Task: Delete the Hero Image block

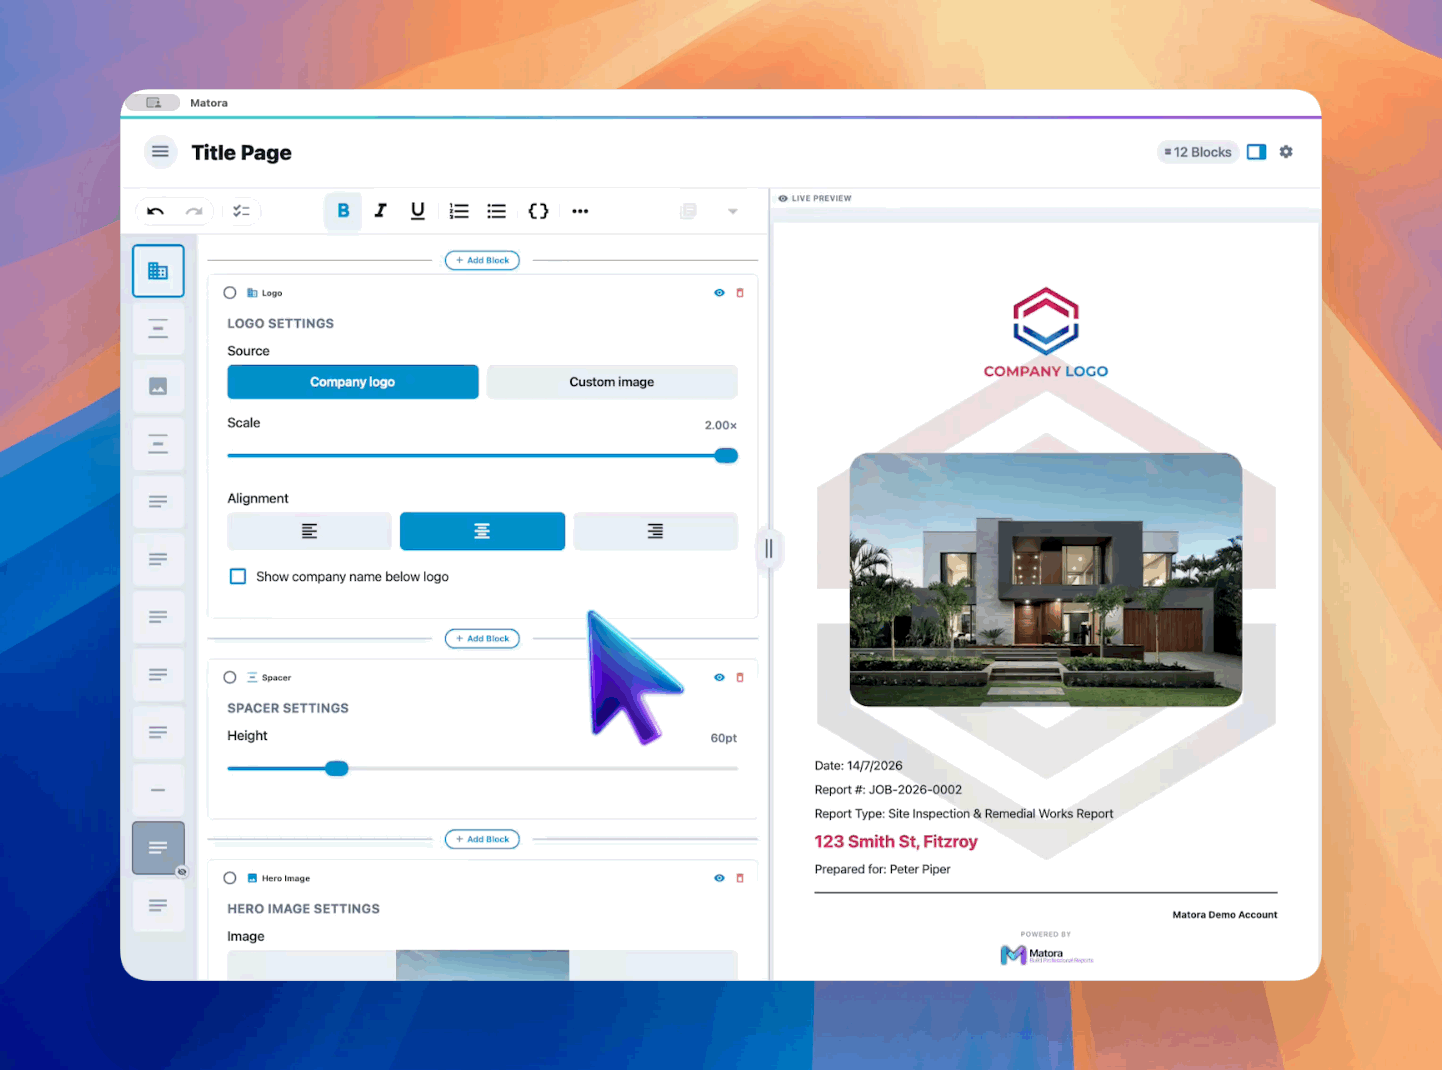Action: click(x=740, y=878)
